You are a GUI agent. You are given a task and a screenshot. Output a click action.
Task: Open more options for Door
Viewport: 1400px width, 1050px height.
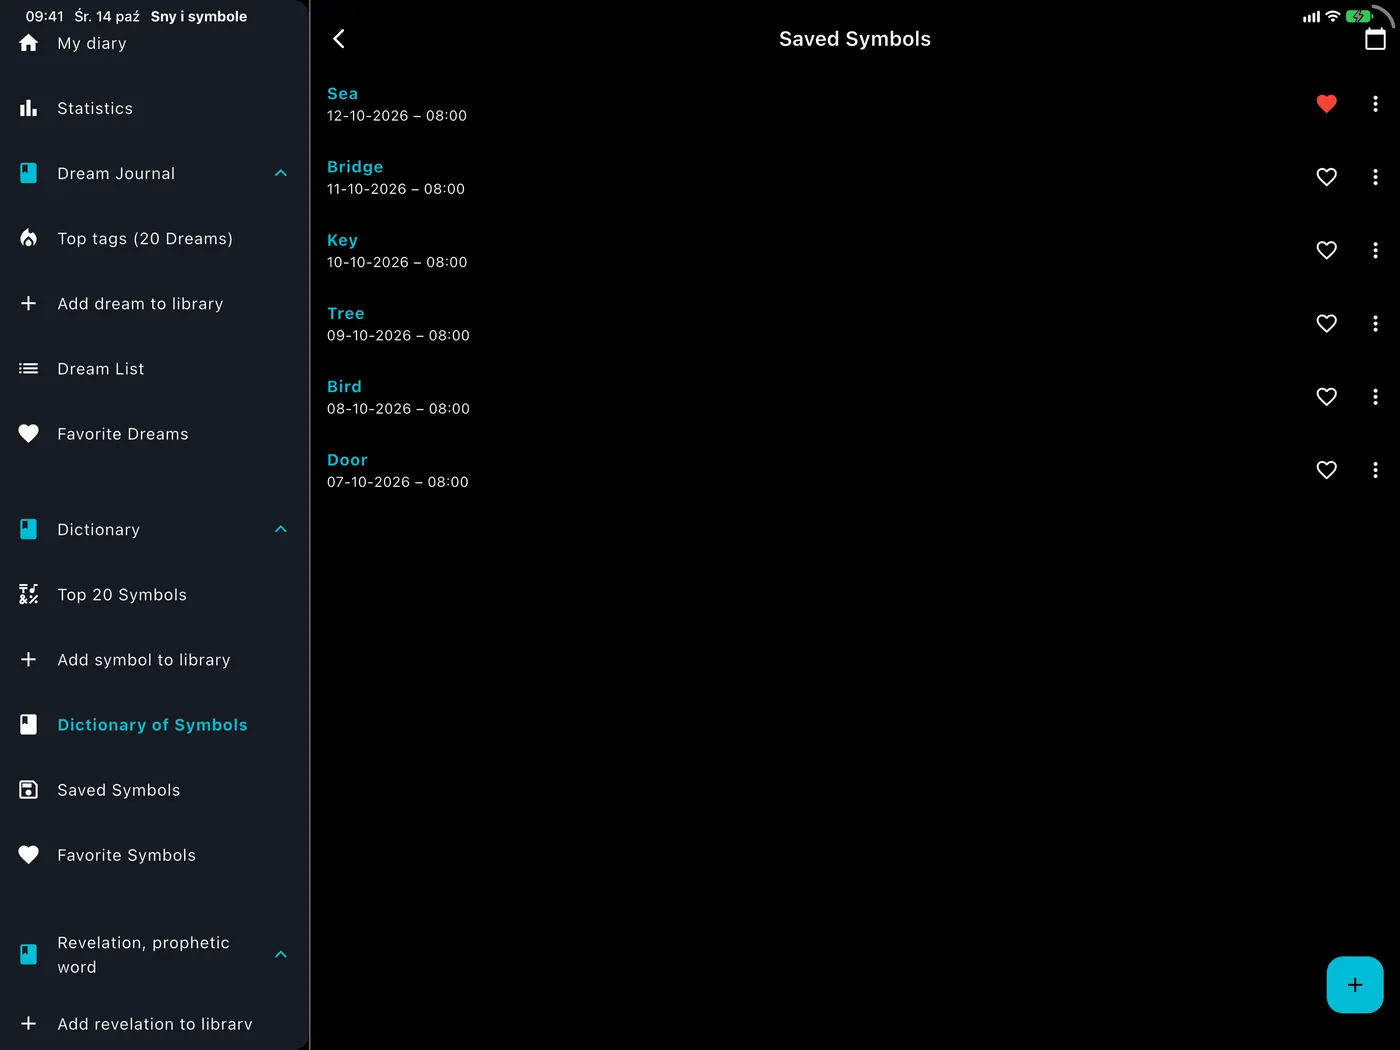tap(1375, 470)
